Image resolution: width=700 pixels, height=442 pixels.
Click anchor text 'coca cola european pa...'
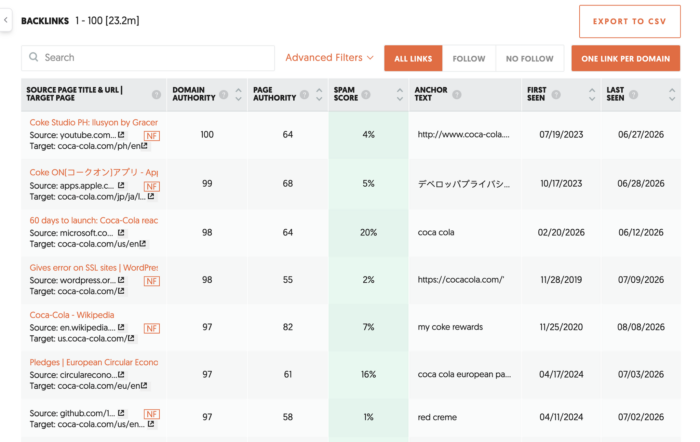point(464,374)
